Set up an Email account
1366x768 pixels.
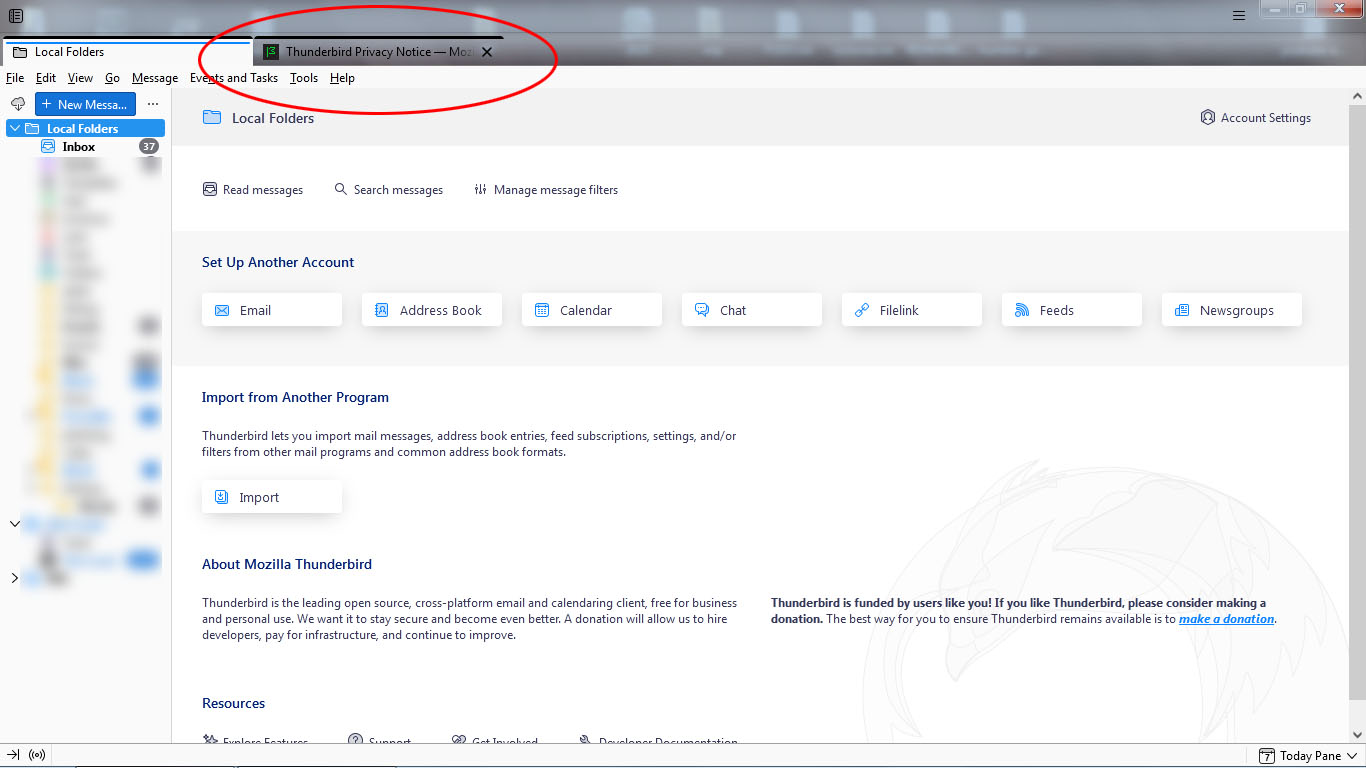[272, 310]
